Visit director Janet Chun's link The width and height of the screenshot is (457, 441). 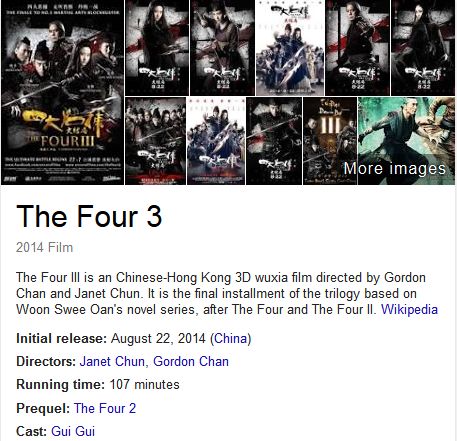pyautogui.click(x=112, y=362)
